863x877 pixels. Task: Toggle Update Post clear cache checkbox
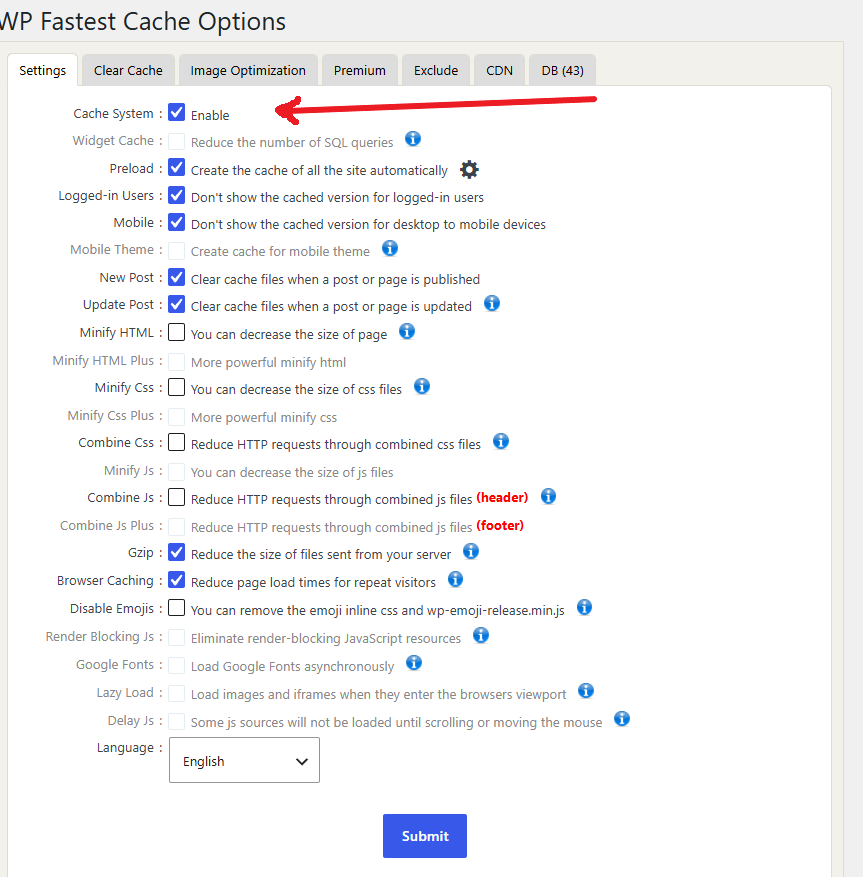coord(177,304)
